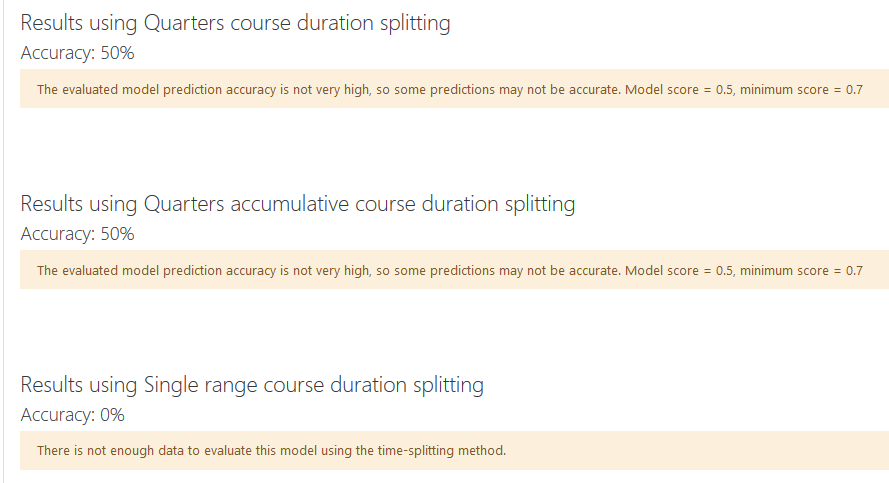The image size is (889, 483).
Task: Click the Quarters course duration splitting heading
Action: tap(235, 23)
